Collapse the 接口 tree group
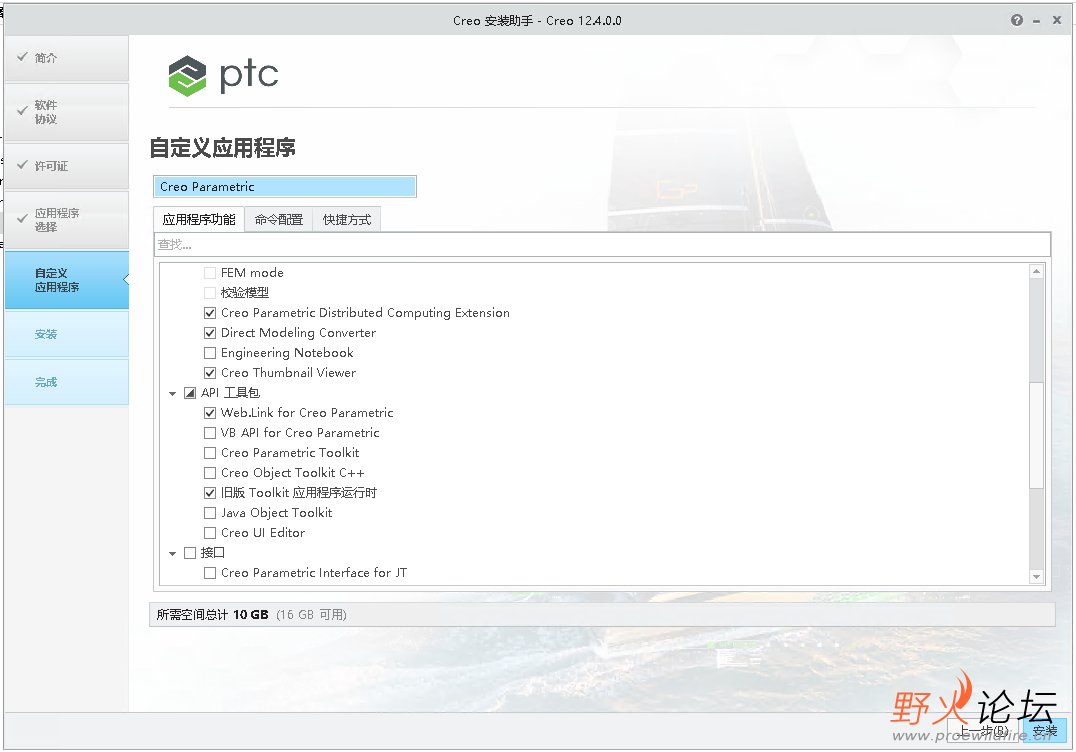This screenshot has width=1076, height=752. pyautogui.click(x=172, y=554)
